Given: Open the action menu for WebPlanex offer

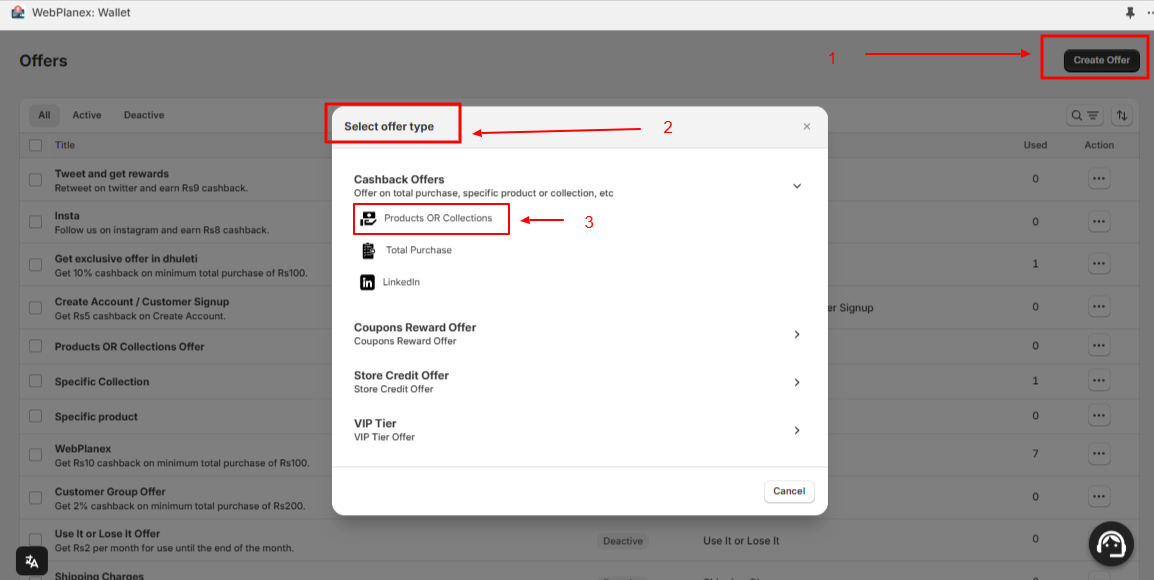Looking at the screenshot, I should click(x=1099, y=454).
